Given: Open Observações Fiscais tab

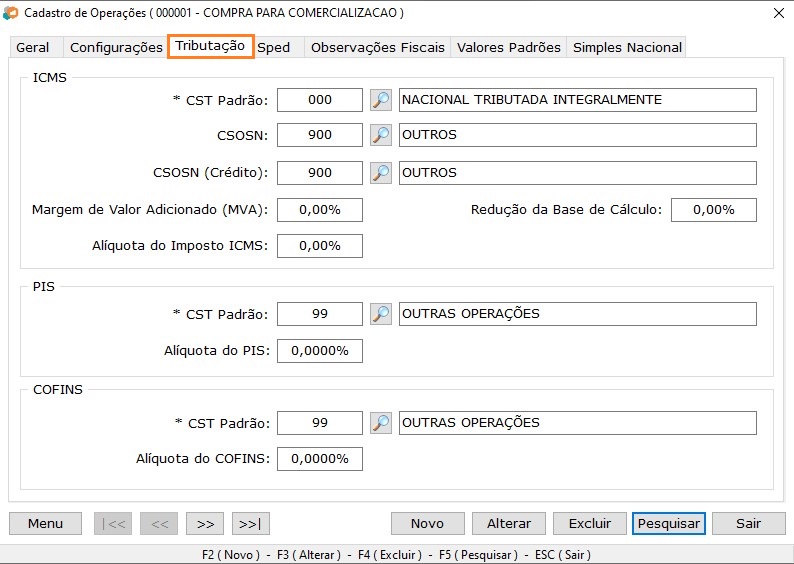Looking at the screenshot, I should (377, 48).
